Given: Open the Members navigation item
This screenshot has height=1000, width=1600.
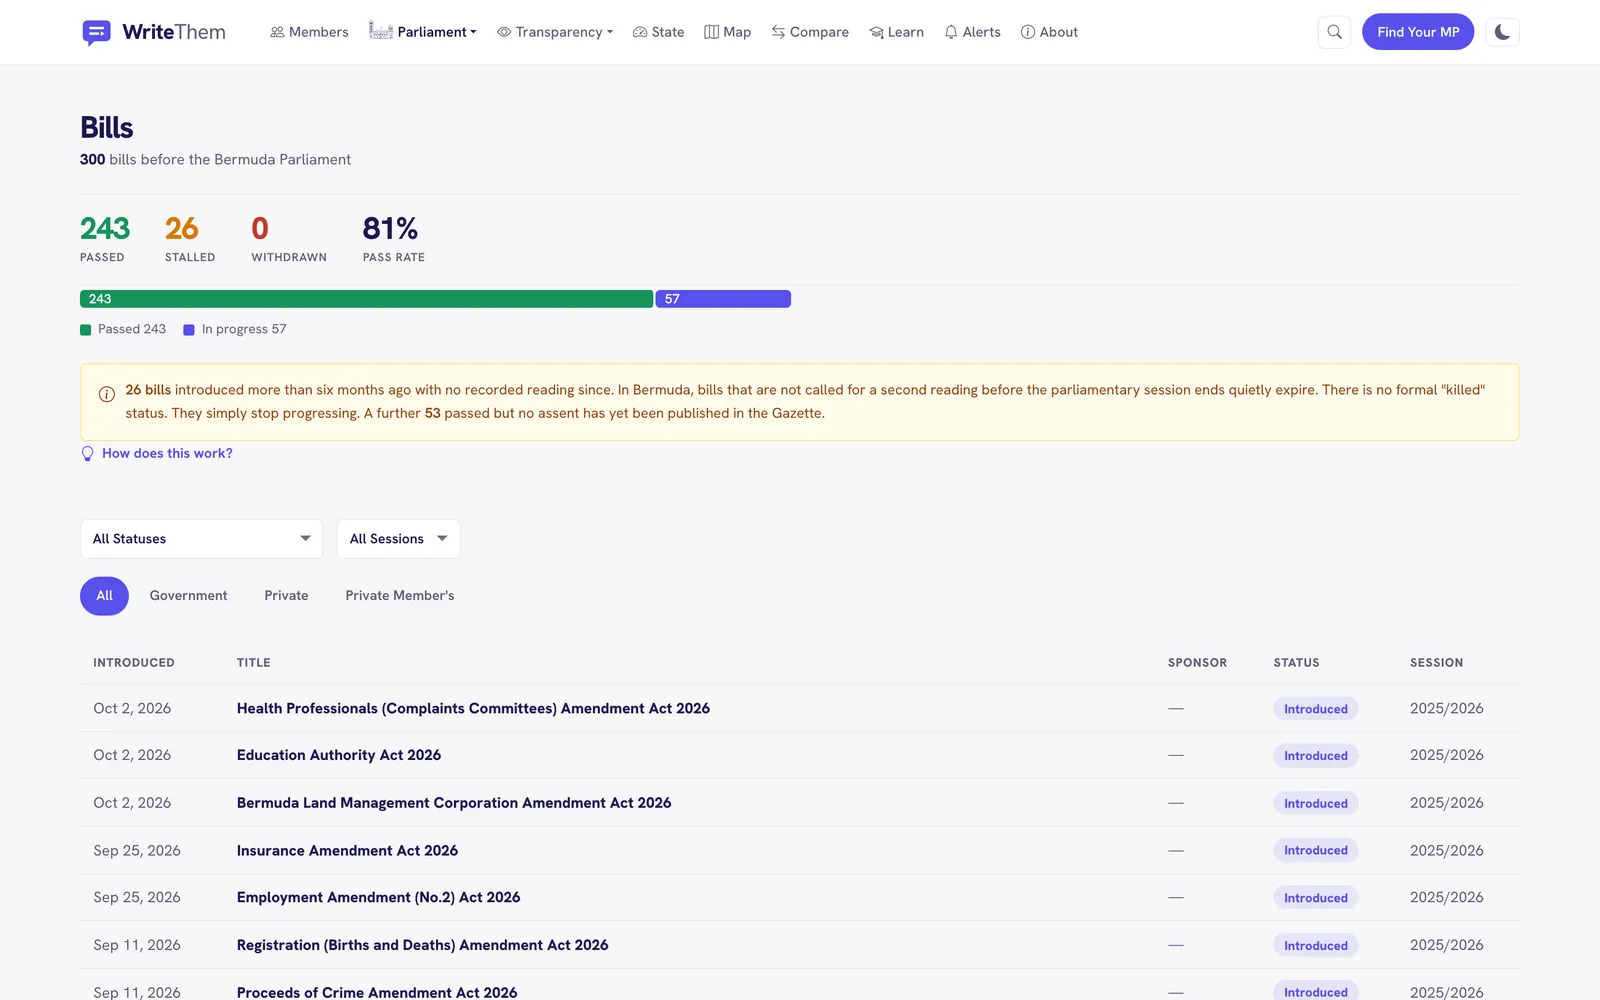Looking at the screenshot, I should click(x=309, y=32).
